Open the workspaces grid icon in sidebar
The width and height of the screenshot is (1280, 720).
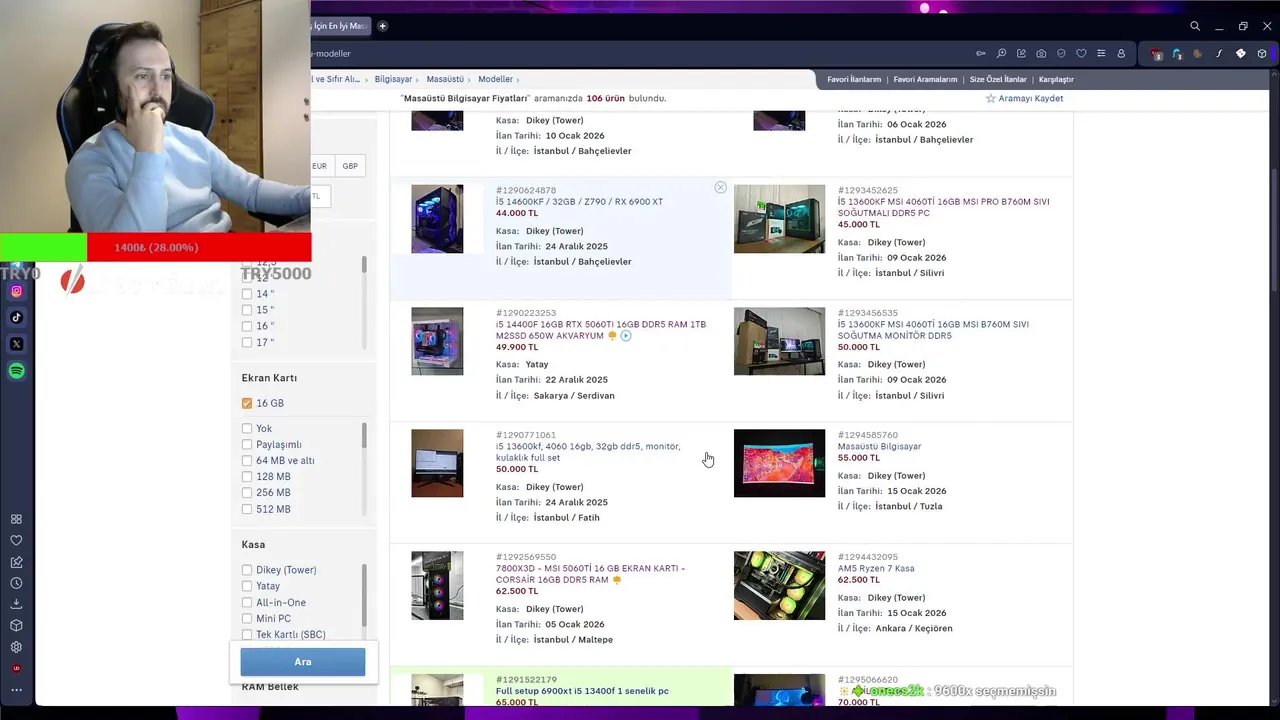16,519
